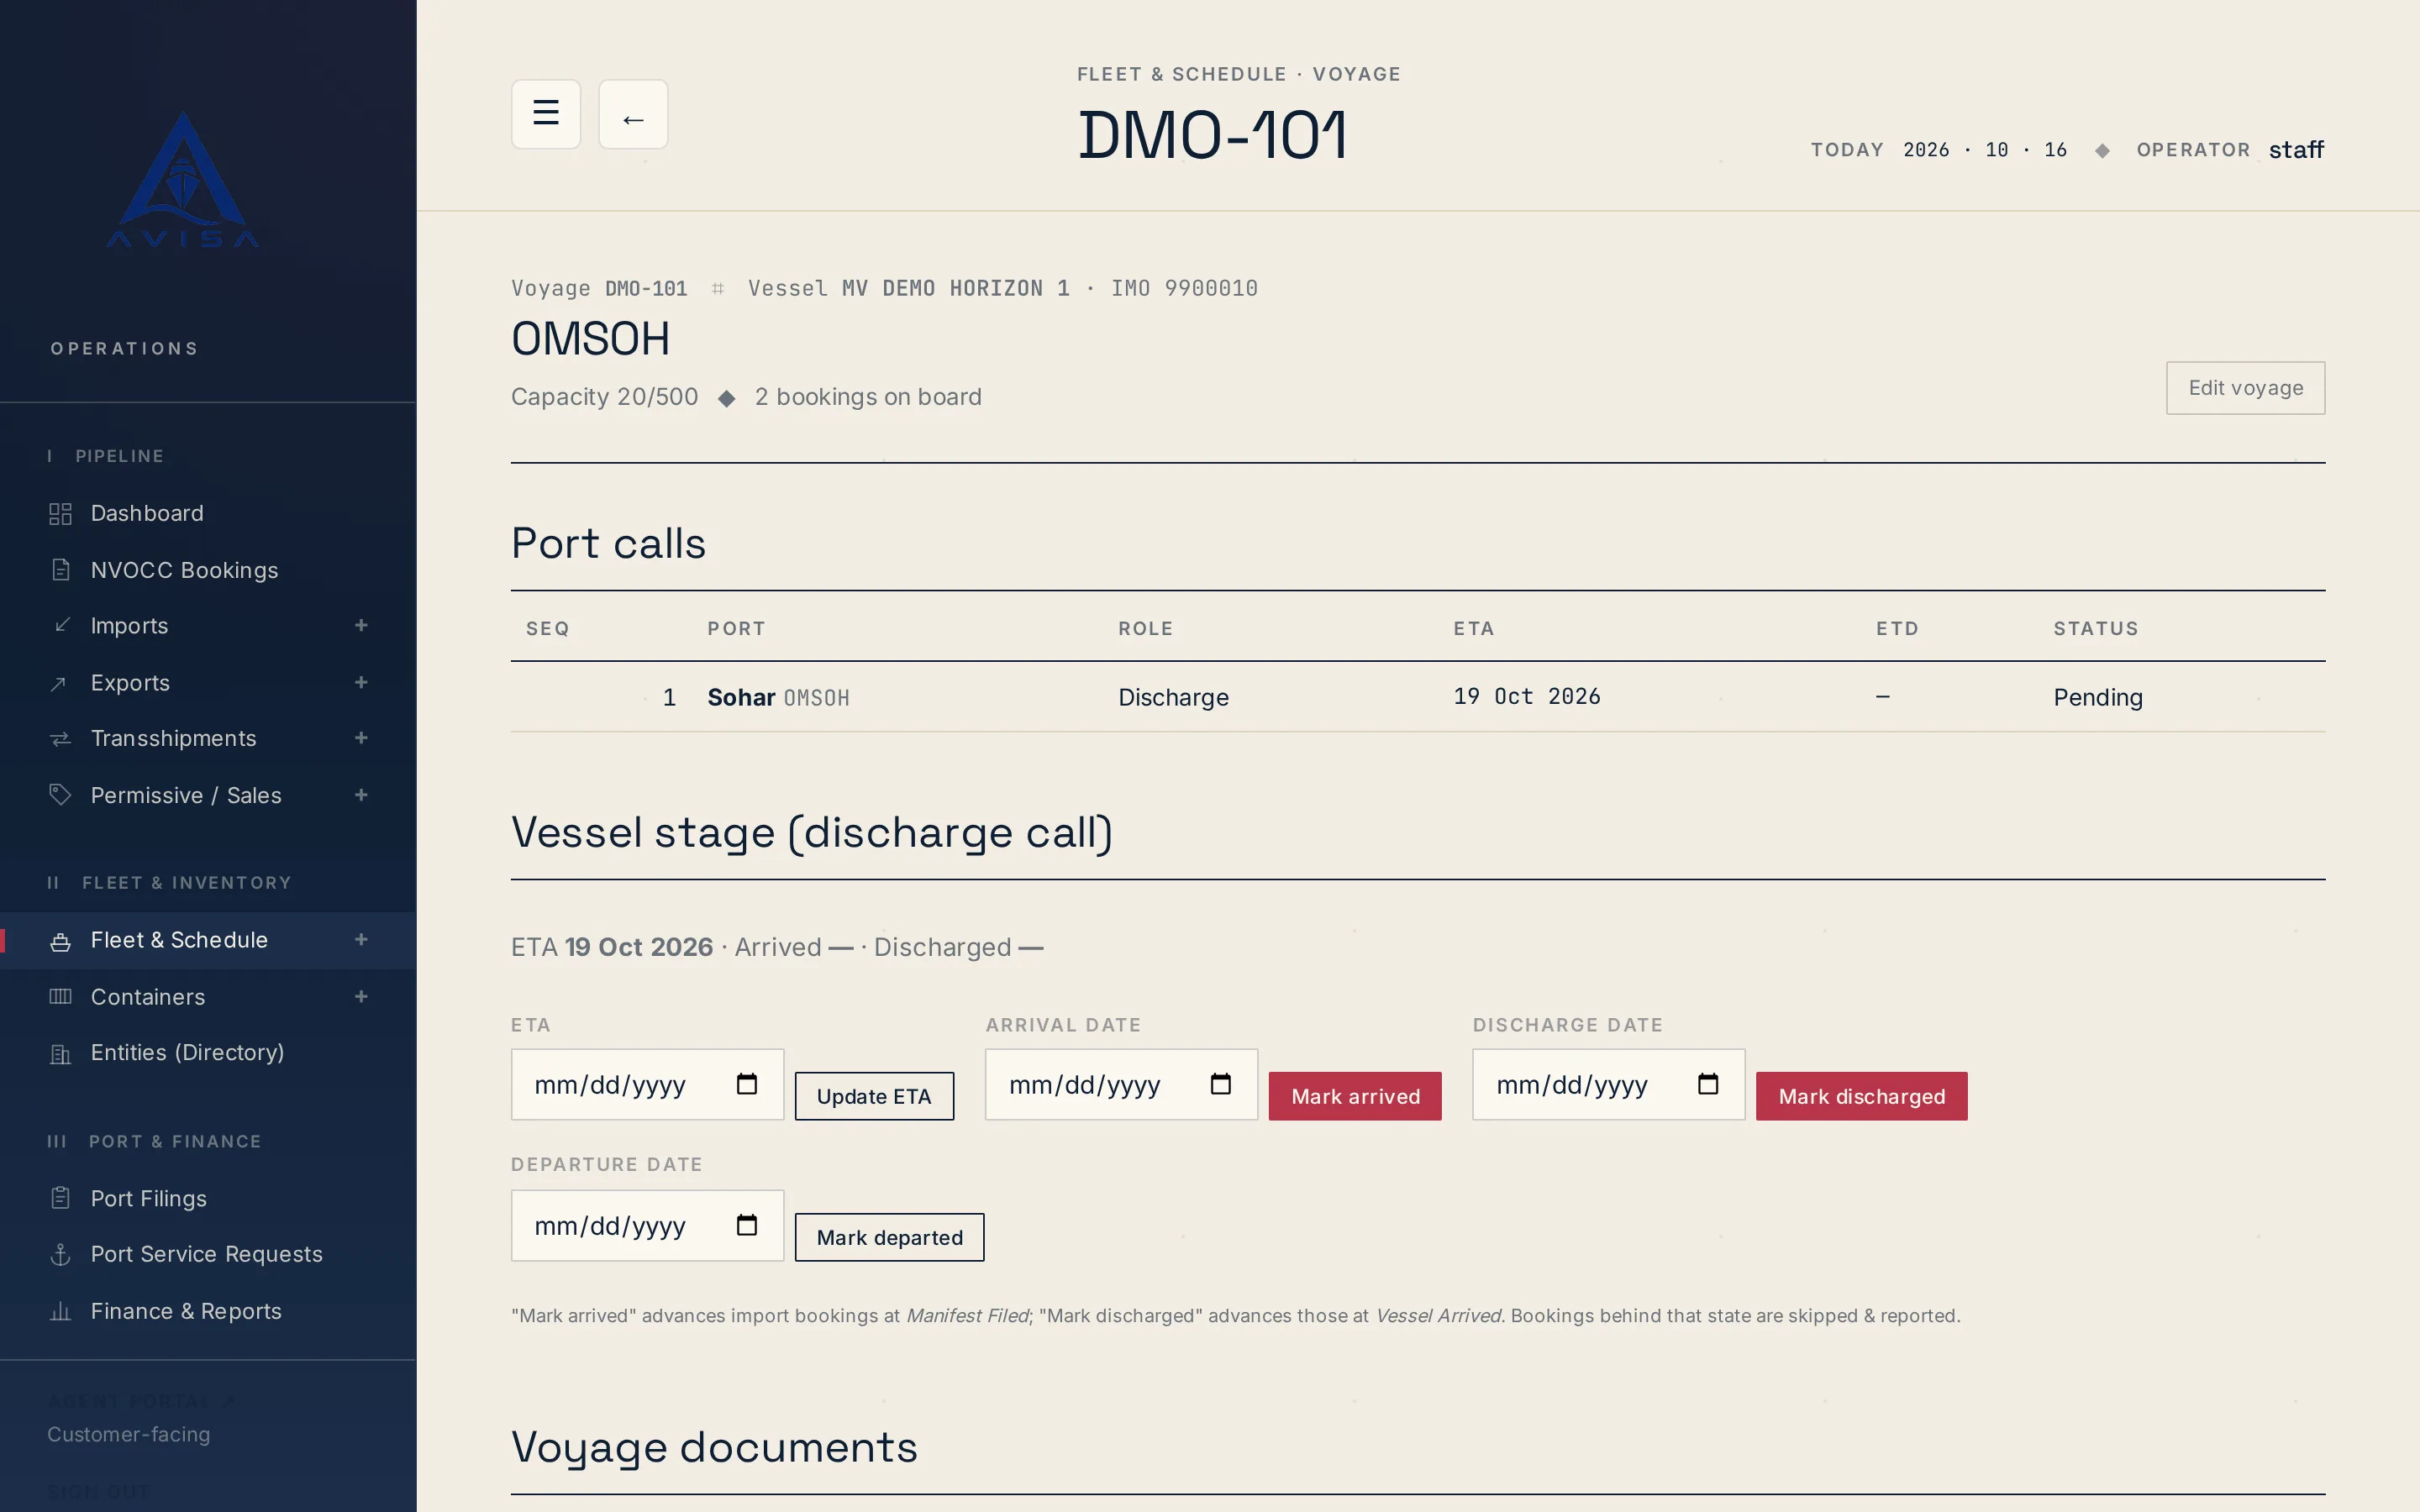Focus the ETA date input field

click(647, 1084)
